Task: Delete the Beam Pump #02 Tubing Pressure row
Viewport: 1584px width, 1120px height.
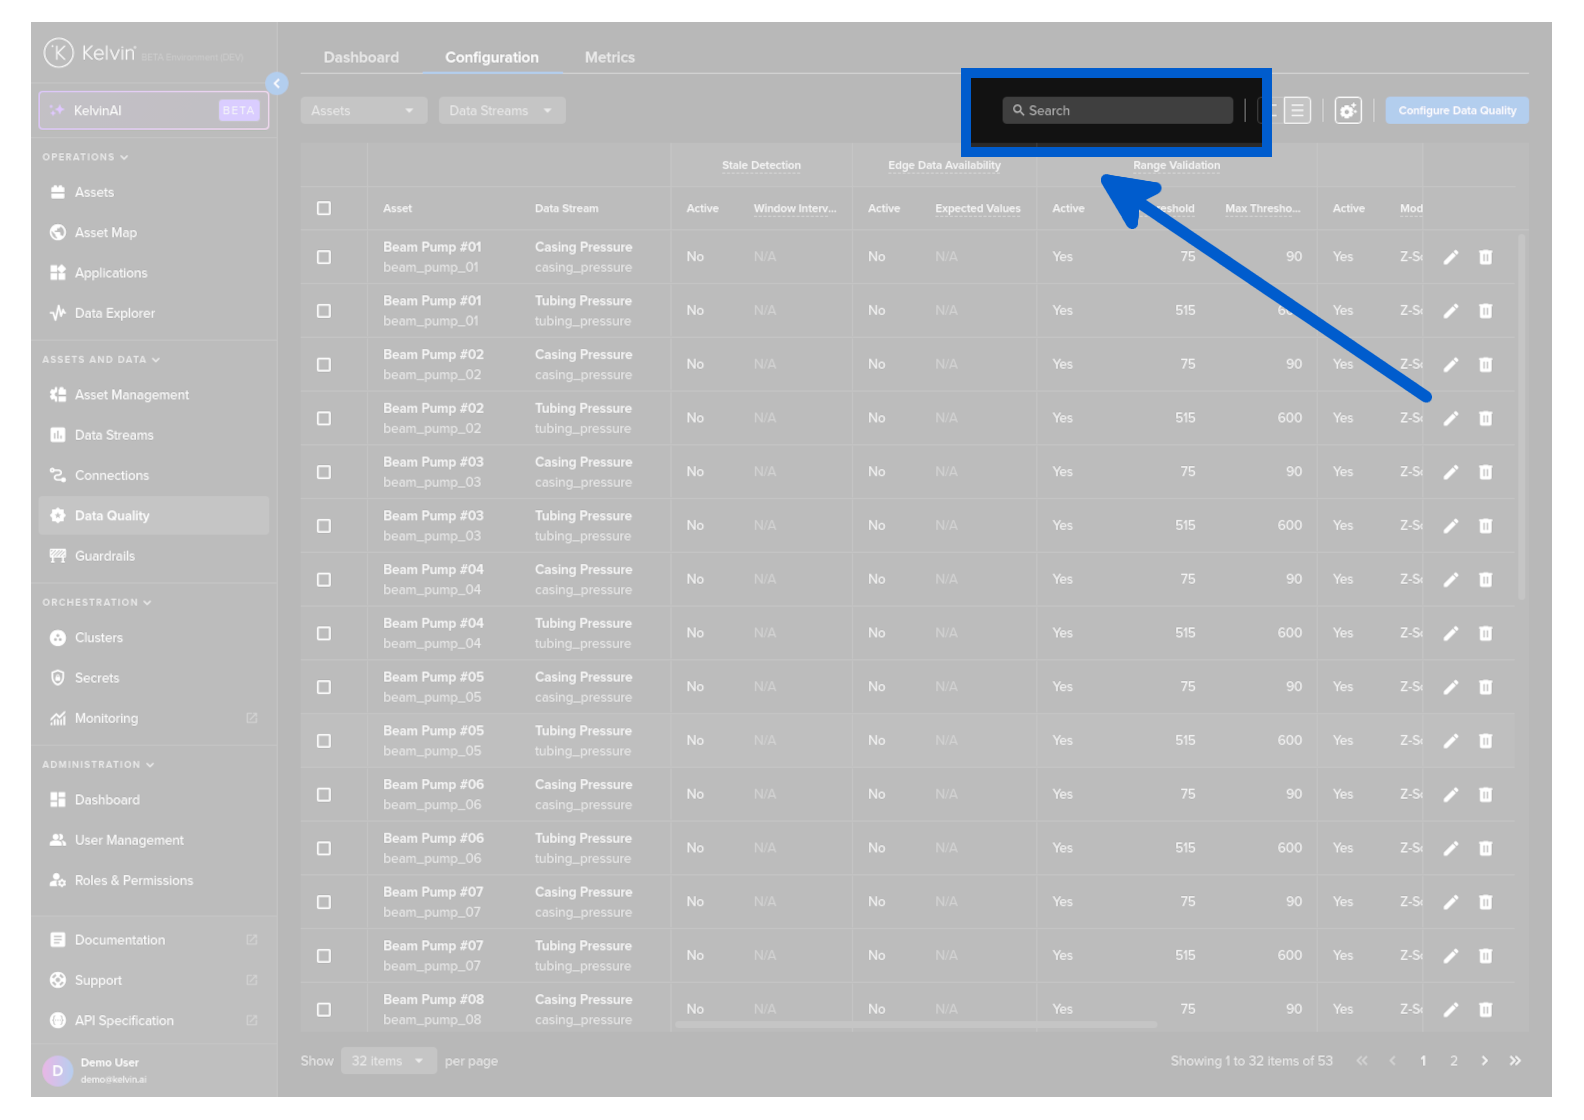Action: click(x=1485, y=418)
